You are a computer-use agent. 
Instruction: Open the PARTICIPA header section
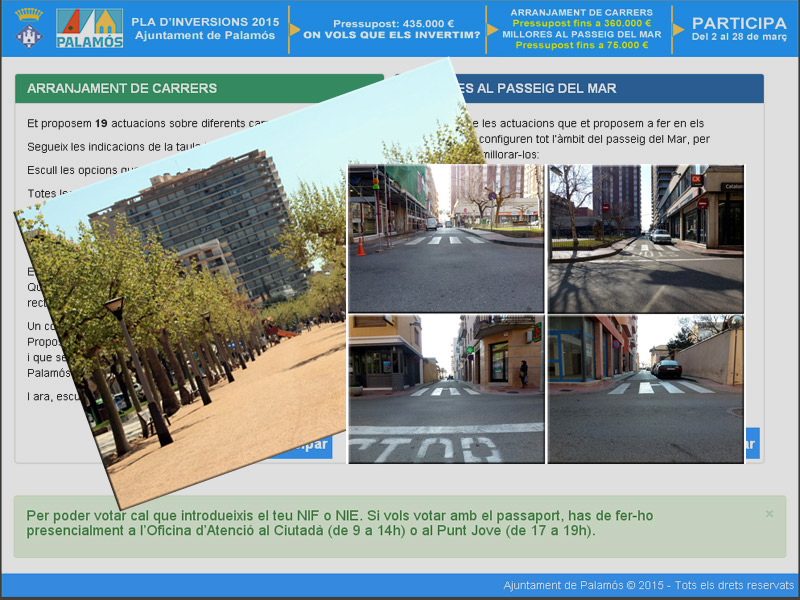pos(739,23)
